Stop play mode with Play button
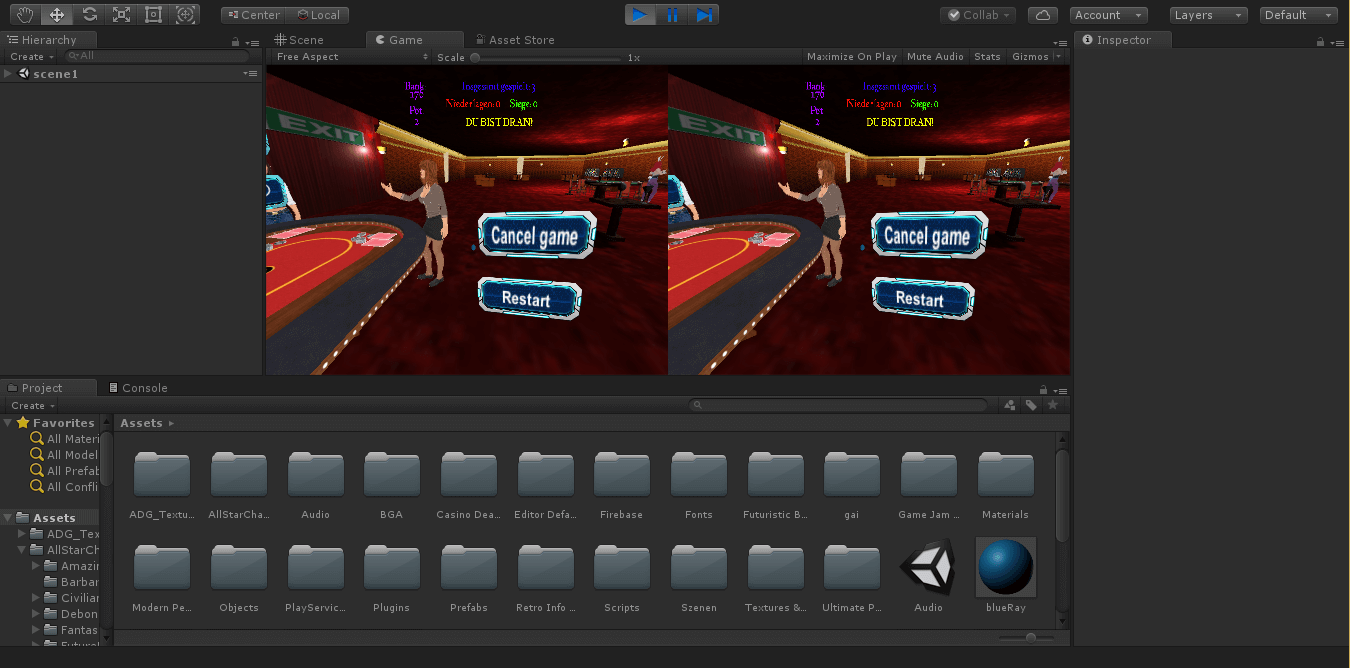 click(640, 15)
